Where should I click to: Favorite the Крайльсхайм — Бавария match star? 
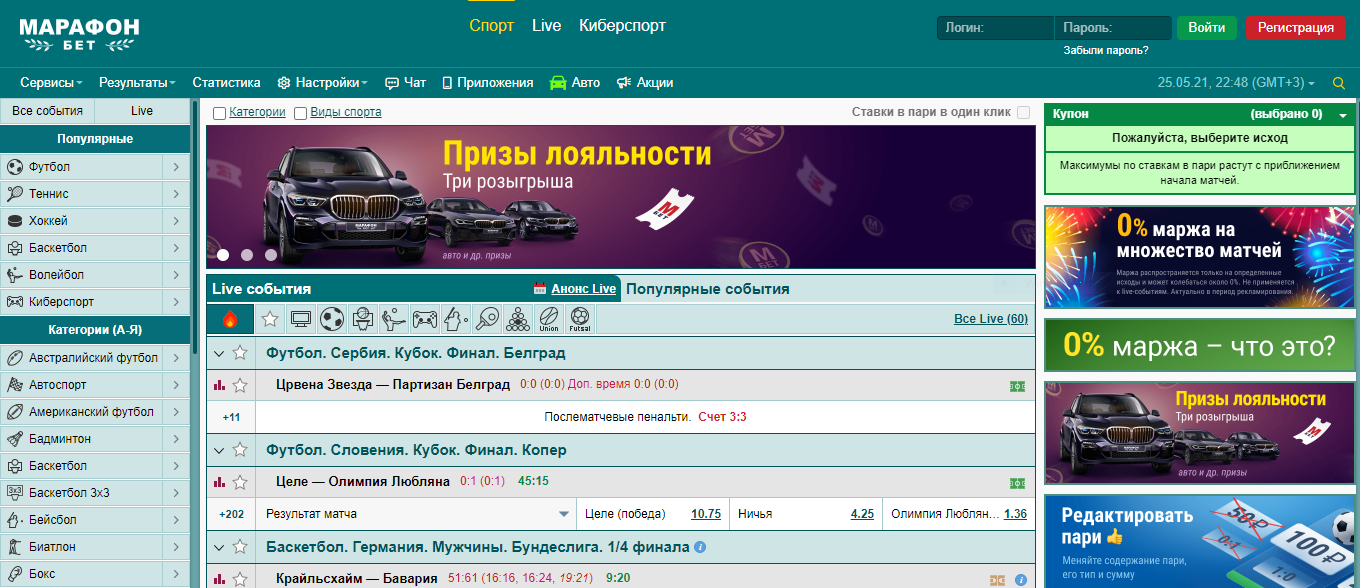(x=240, y=579)
